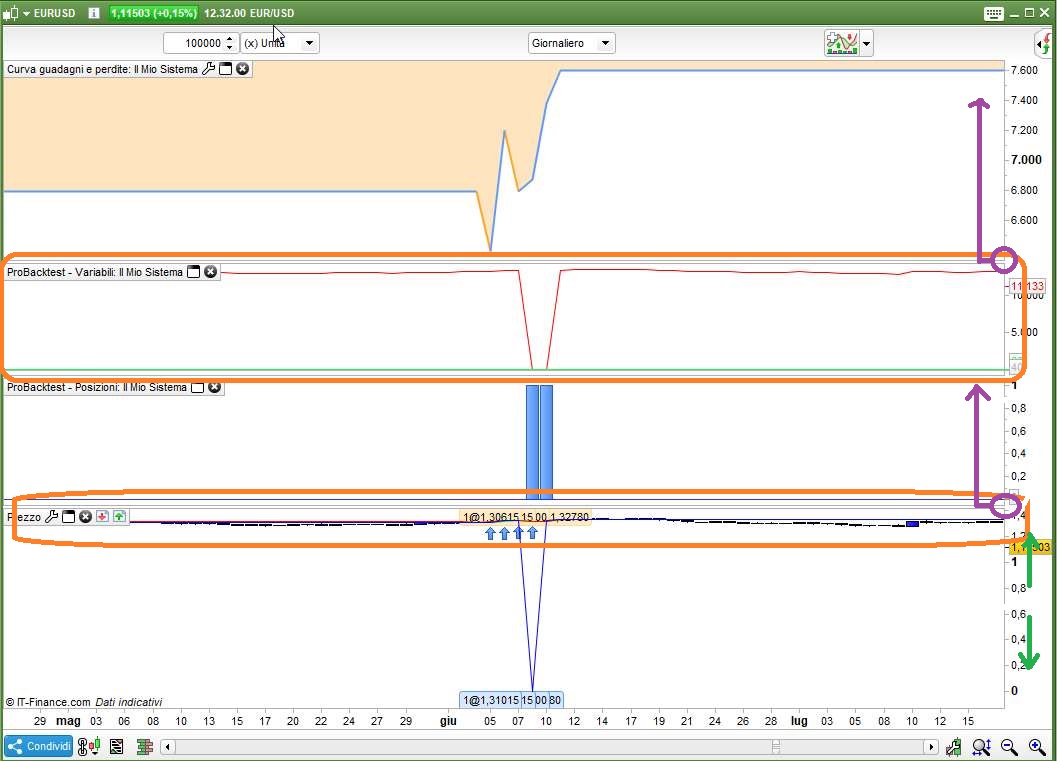Zoom in with the magnifier plus icon

point(1036,746)
